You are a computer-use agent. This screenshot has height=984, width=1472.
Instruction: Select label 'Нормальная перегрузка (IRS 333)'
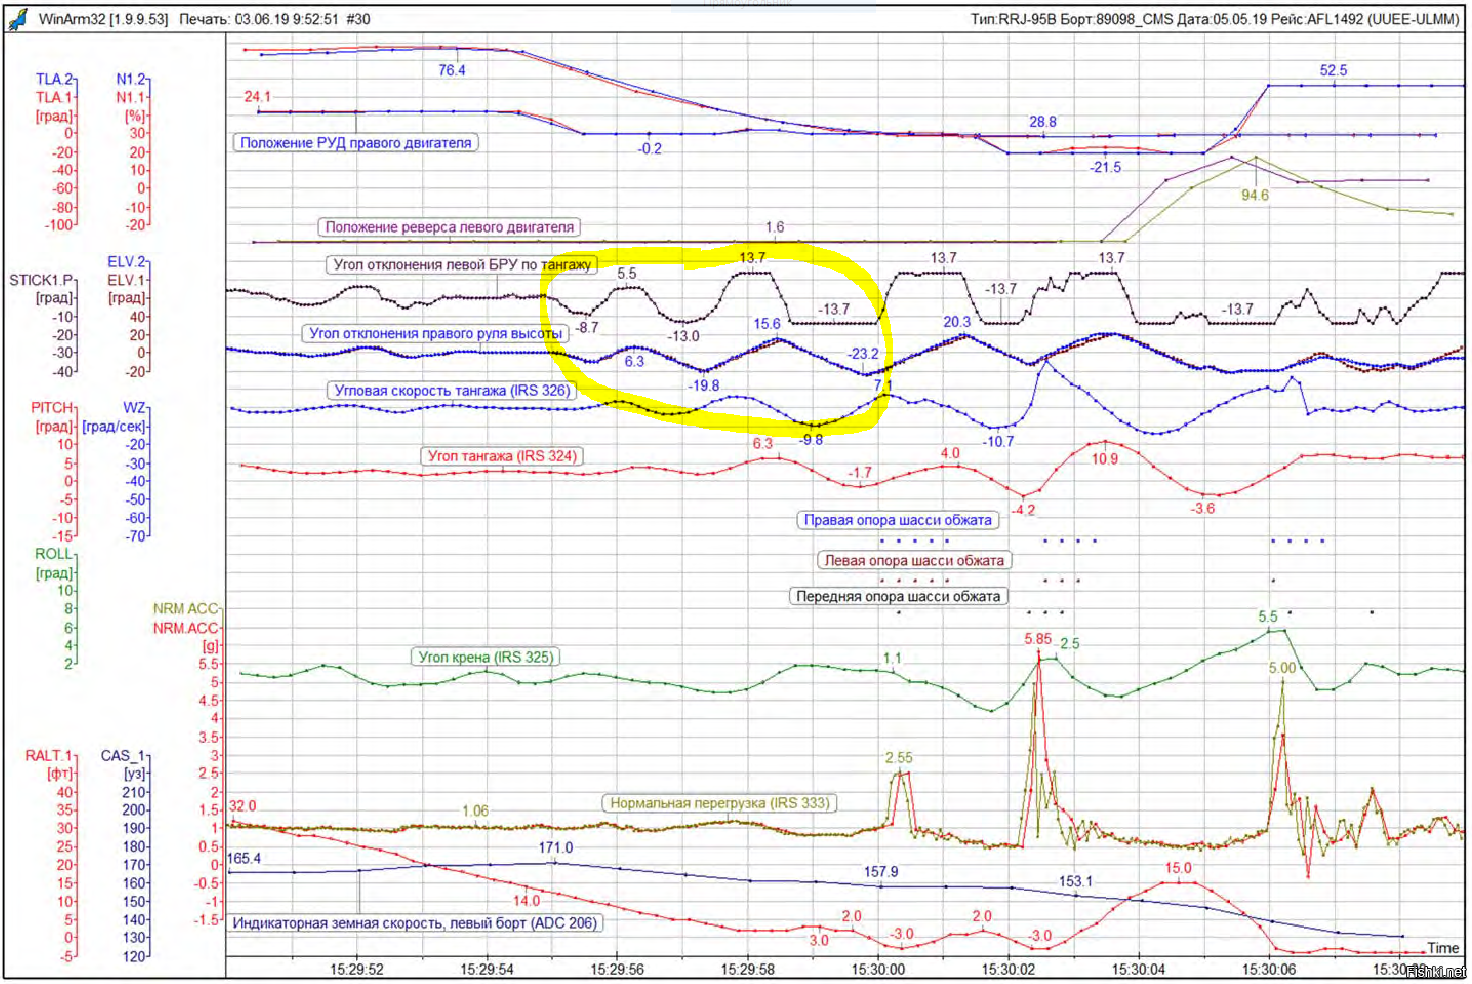pos(720,803)
